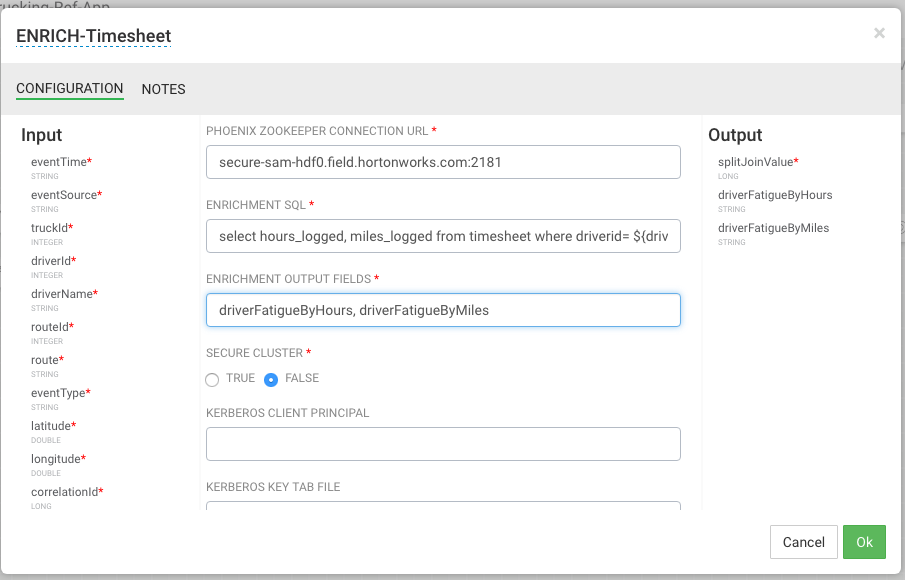
Task: Select the driverId input field entry
Action: (51, 261)
